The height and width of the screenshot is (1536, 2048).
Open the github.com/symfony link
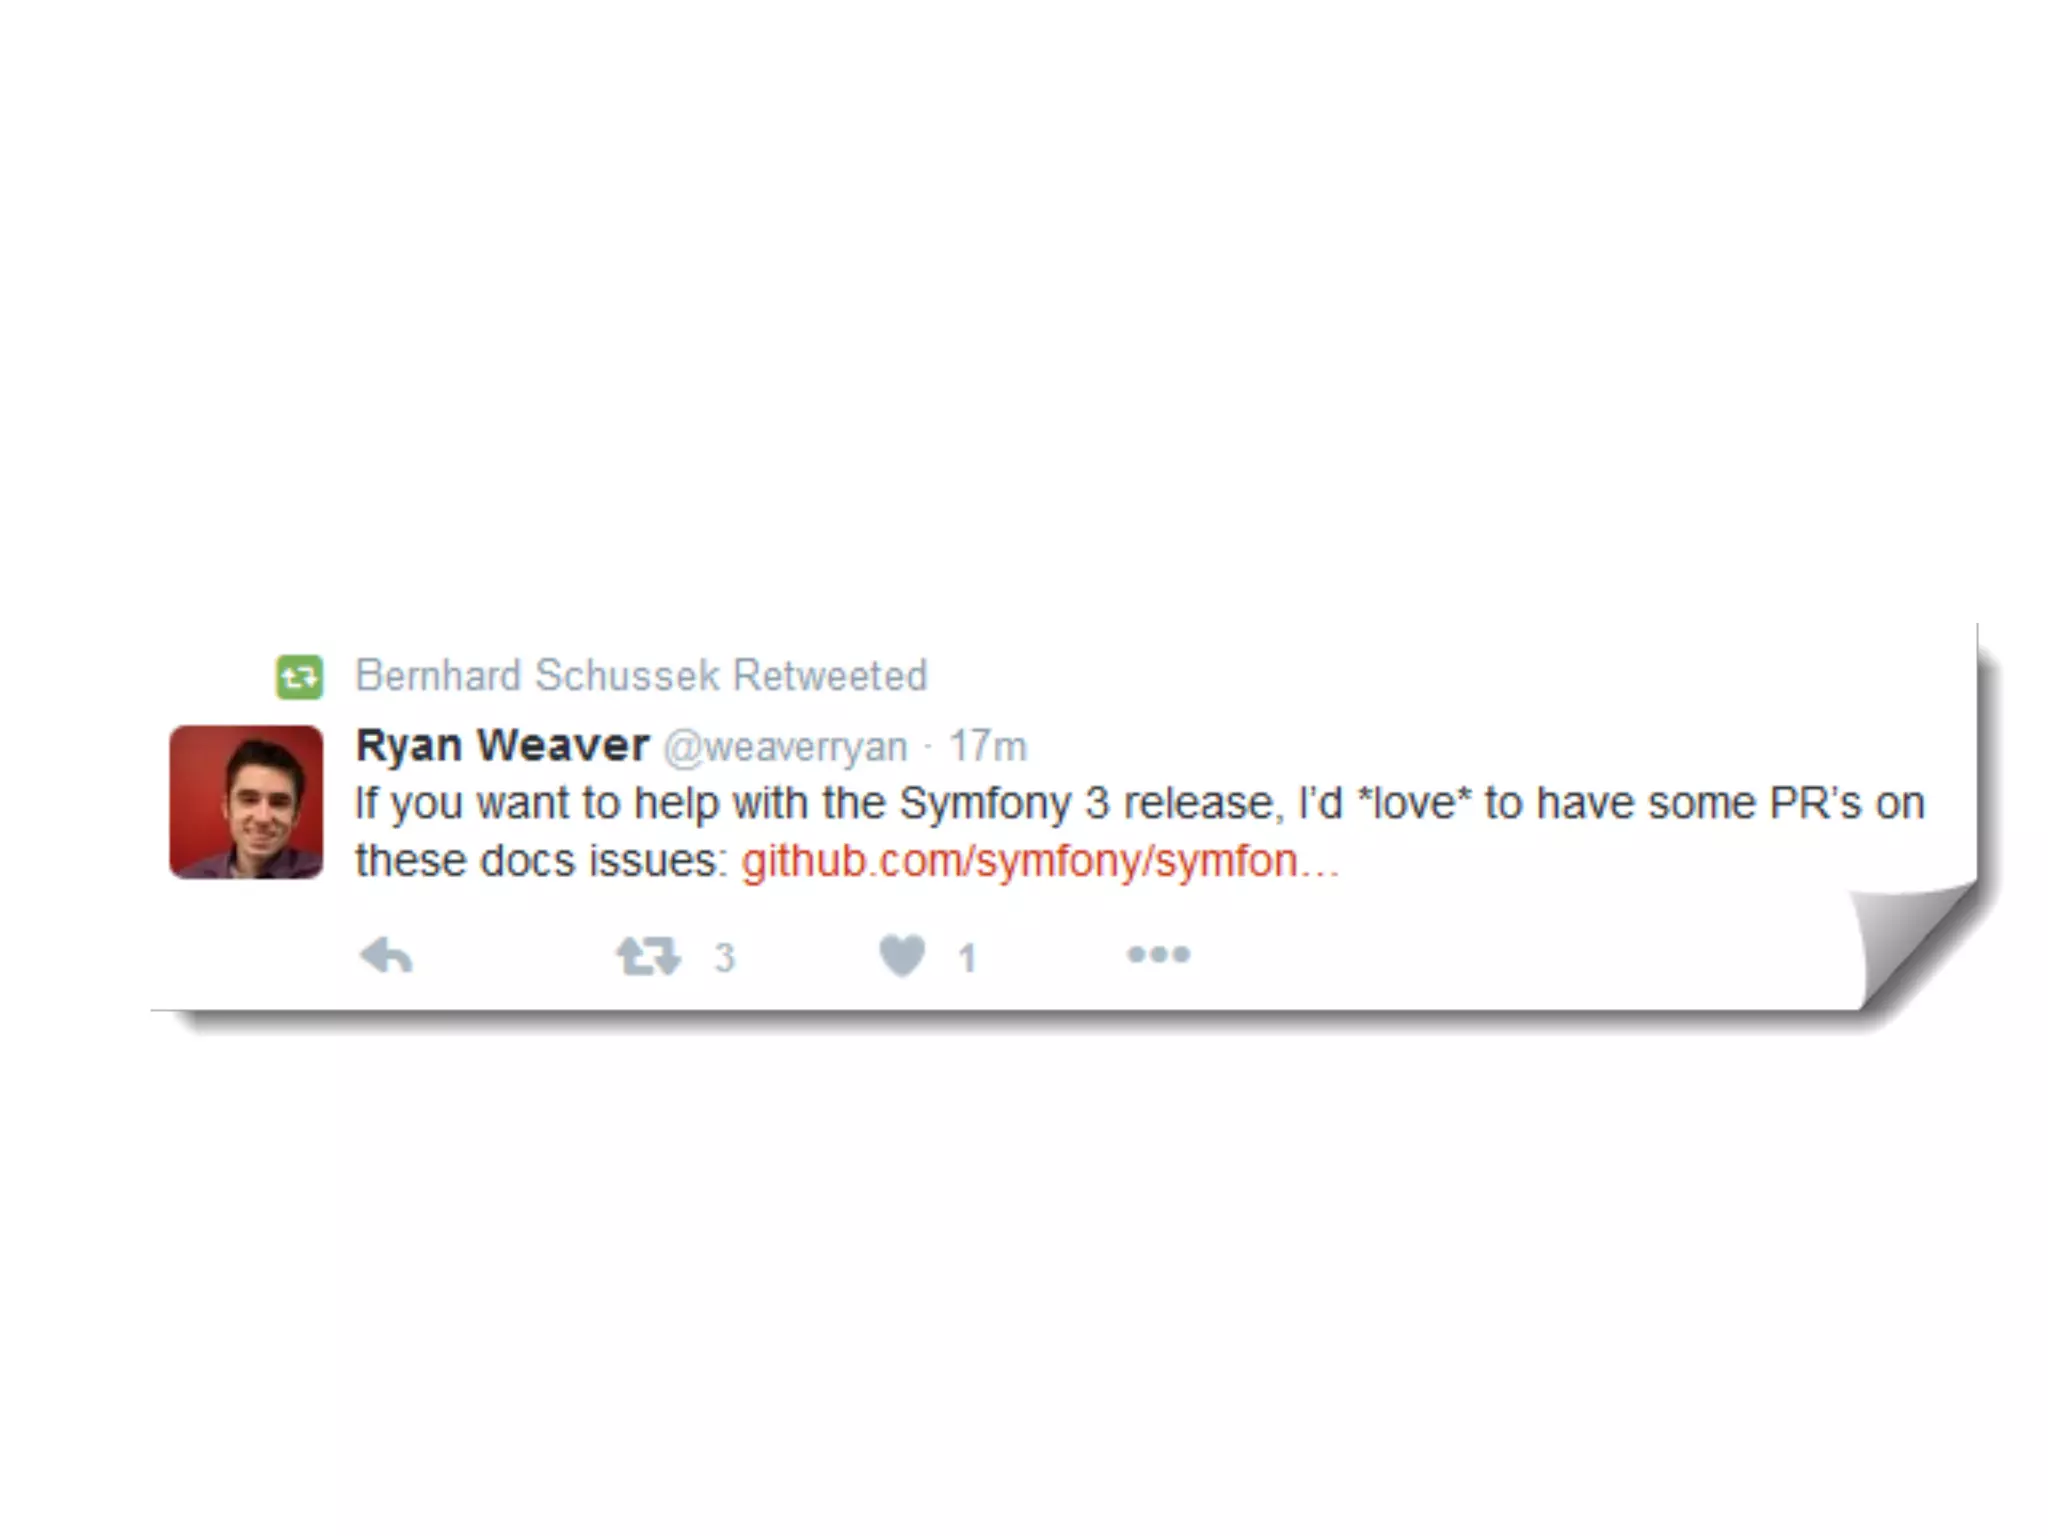pos(1040,861)
